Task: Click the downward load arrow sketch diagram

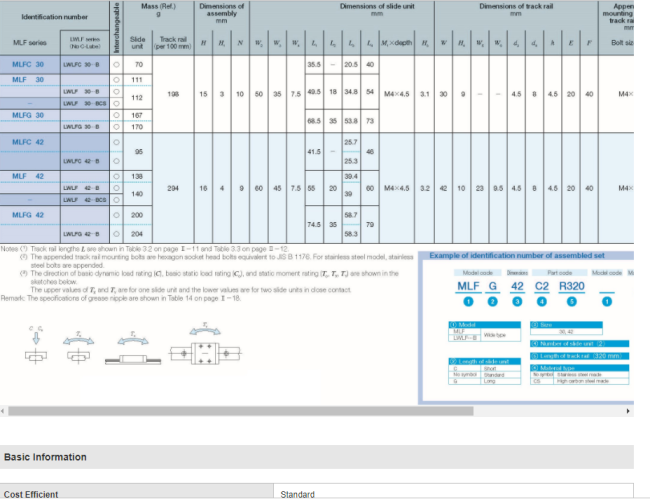Action: 37,345
